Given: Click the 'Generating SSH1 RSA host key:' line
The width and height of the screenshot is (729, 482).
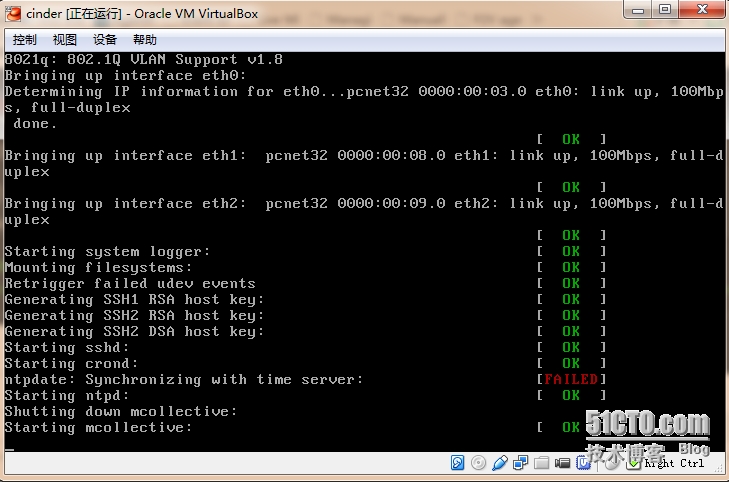Looking at the screenshot, I should pos(134,299).
